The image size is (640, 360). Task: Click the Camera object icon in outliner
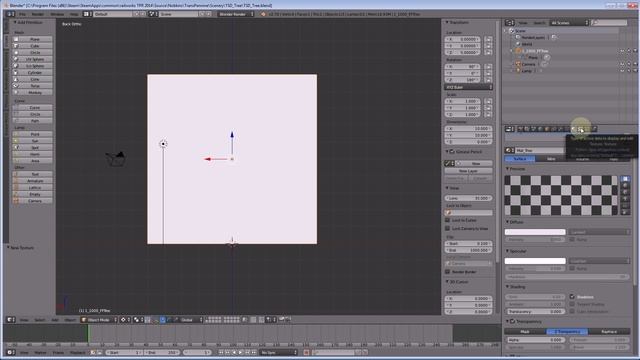coord(518,64)
